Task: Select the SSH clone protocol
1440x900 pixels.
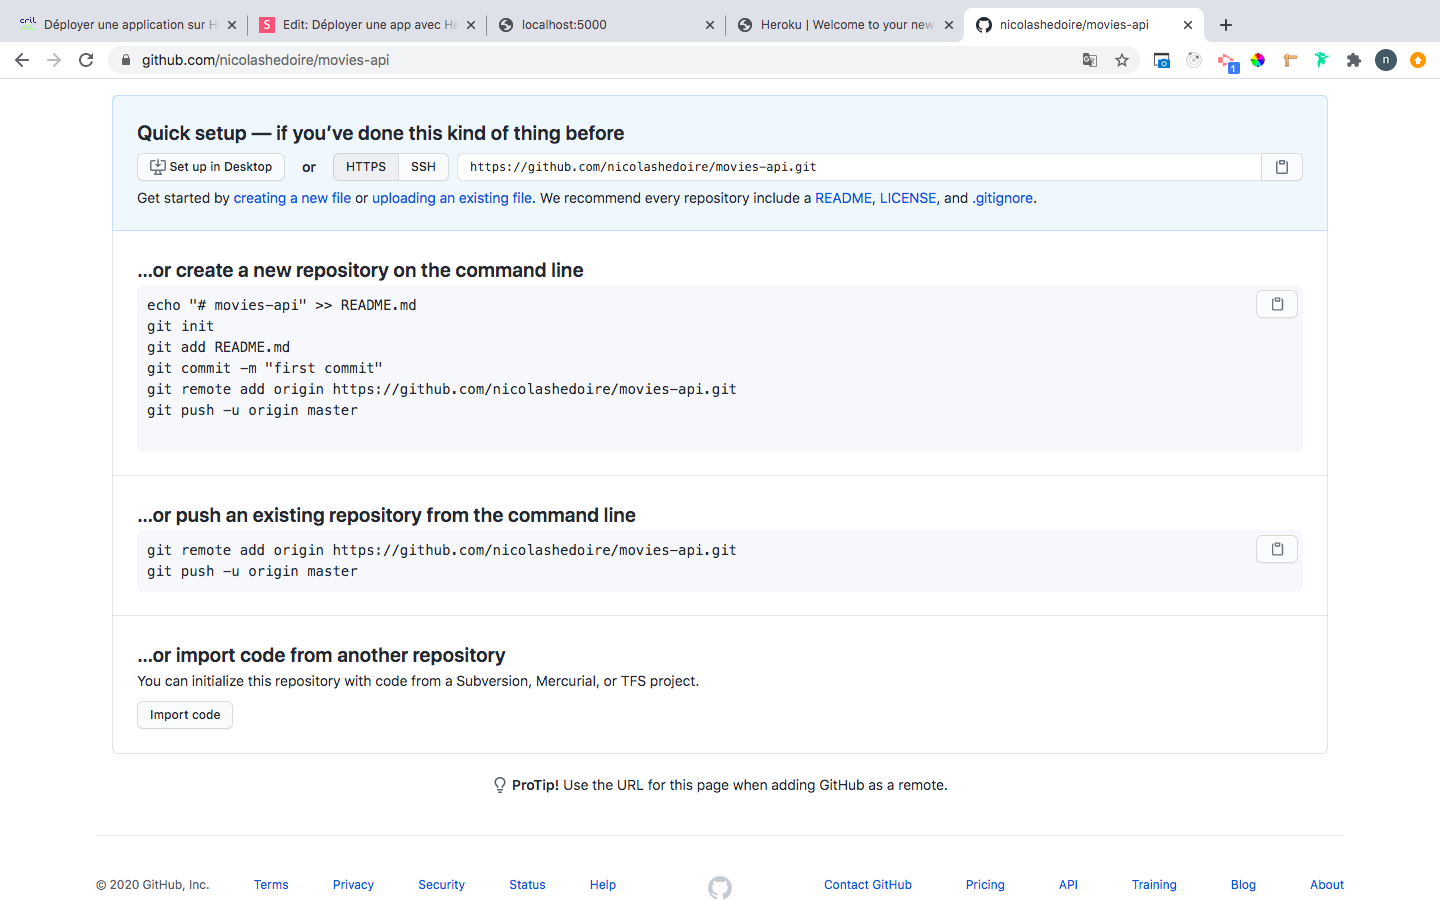Action: pos(423,167)
